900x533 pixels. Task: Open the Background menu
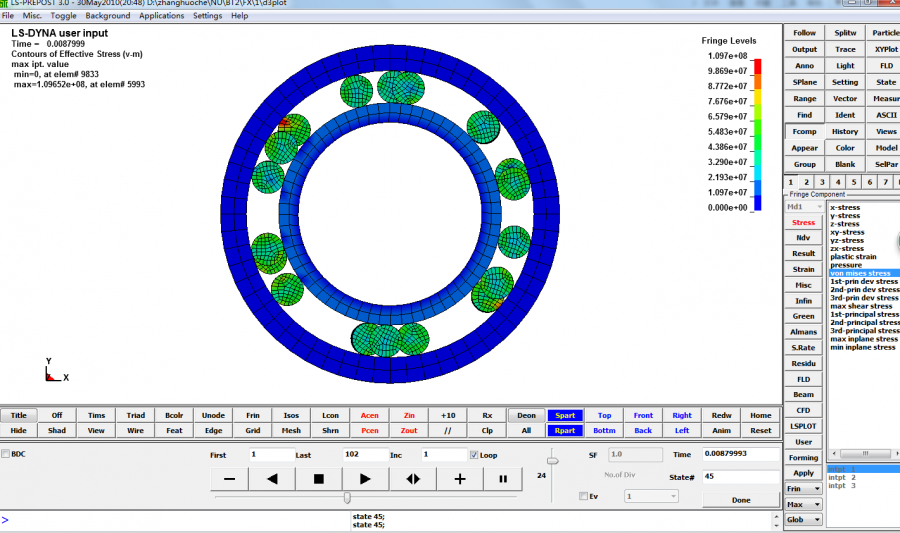click(108, 16)
